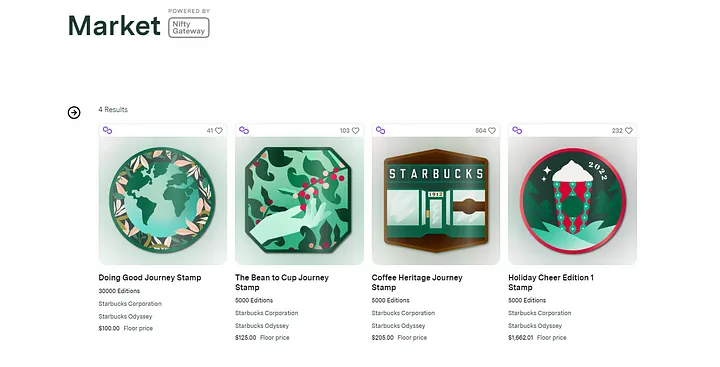Screen dimensions: 720x367
Task: Open the Bean to Cup stamp artwork
Action: 299,200
